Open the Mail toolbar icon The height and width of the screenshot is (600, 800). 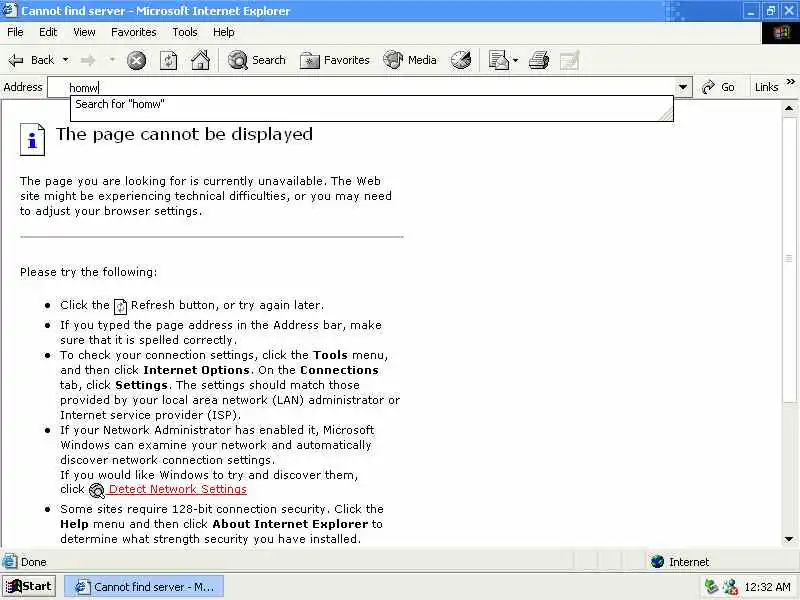point(498,60)
